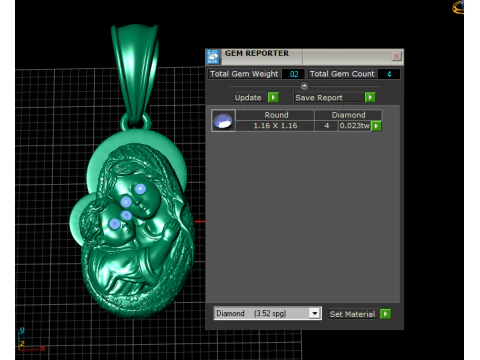Click the GEM REPORTER title bar

[x=306, y=56]
